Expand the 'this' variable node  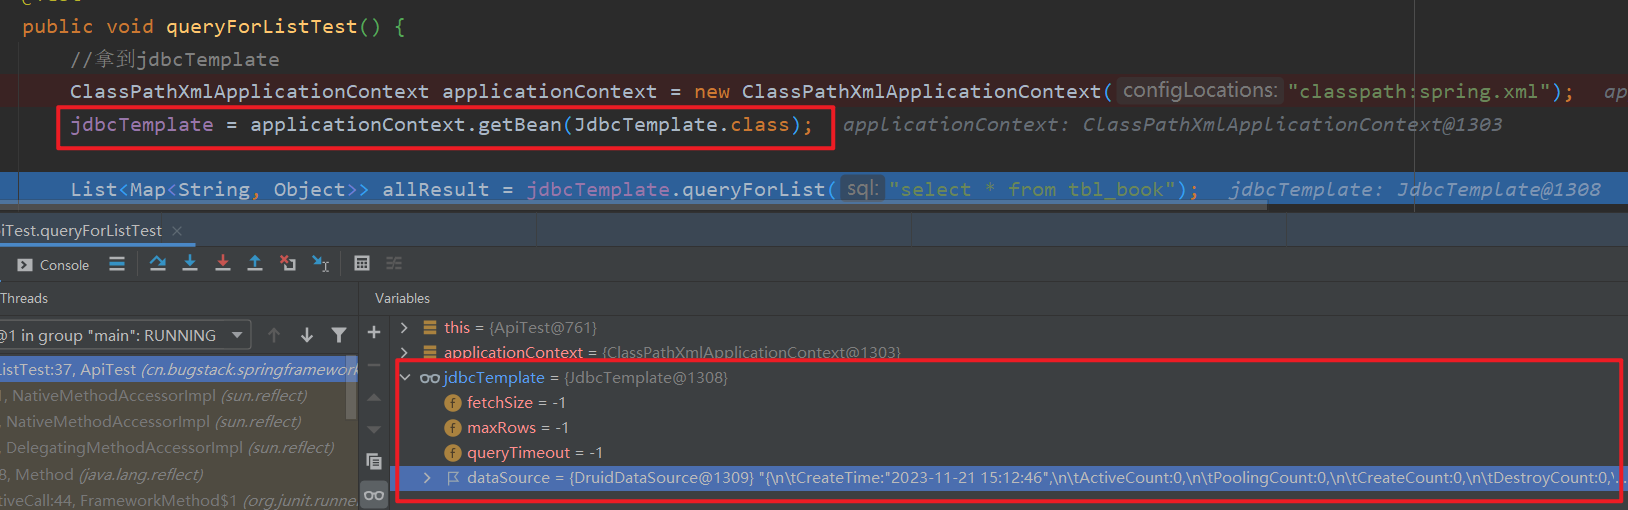pyautogui.click(x=404, y=327)
